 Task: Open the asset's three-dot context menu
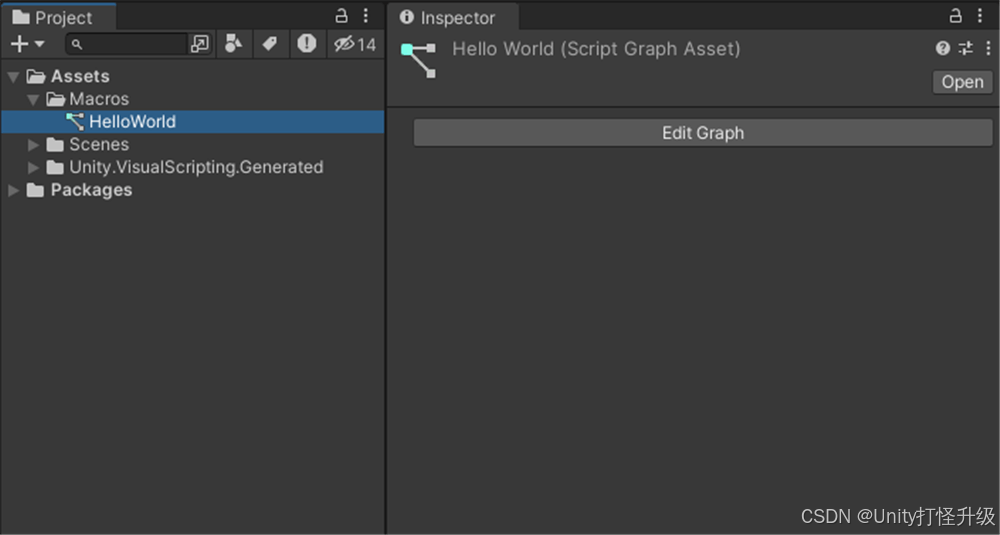coord(988,48)
